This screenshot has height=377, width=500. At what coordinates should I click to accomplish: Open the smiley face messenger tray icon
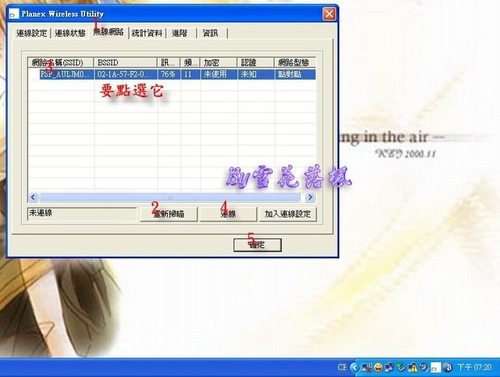point(378,367)
